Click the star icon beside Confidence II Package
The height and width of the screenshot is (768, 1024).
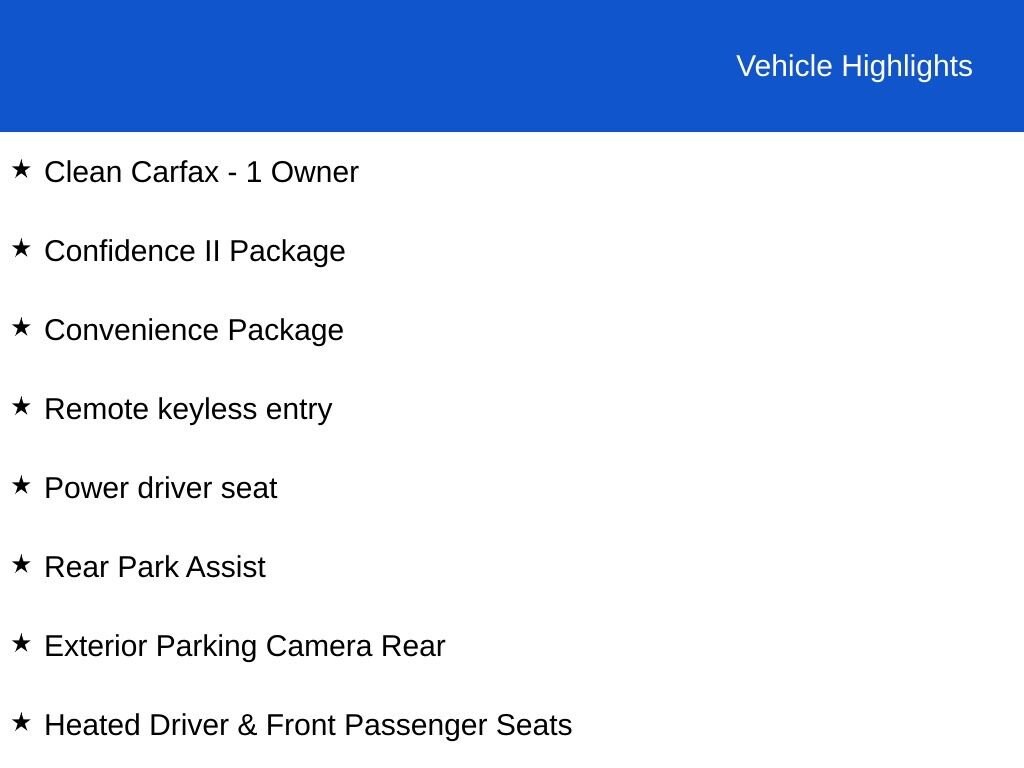(x=21, y=248)
